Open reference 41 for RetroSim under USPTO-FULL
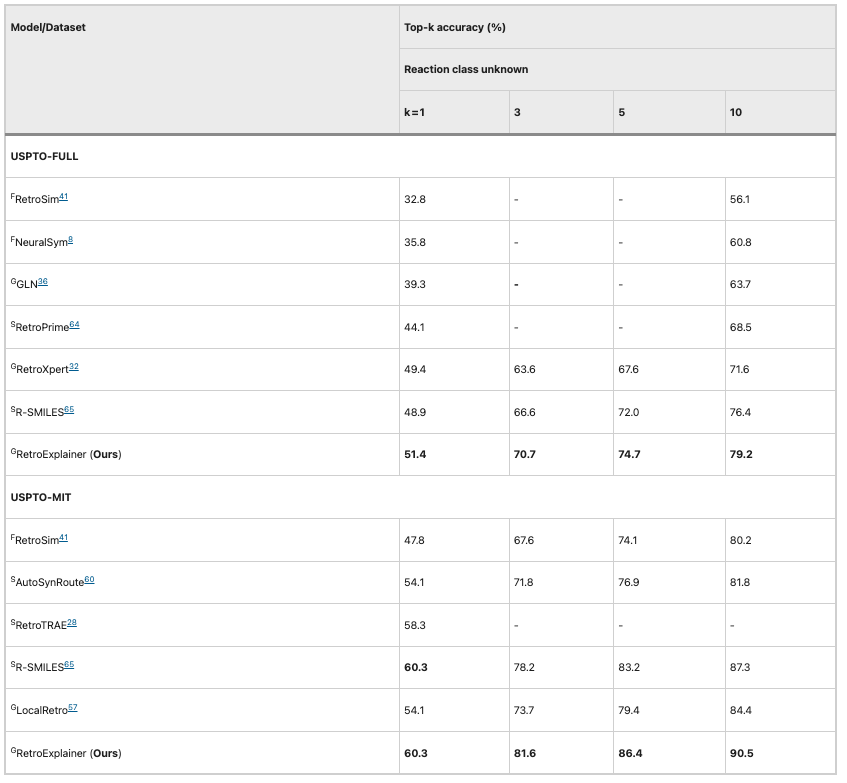The width and height of the screenshot is (847, 783). click(63, 197)
